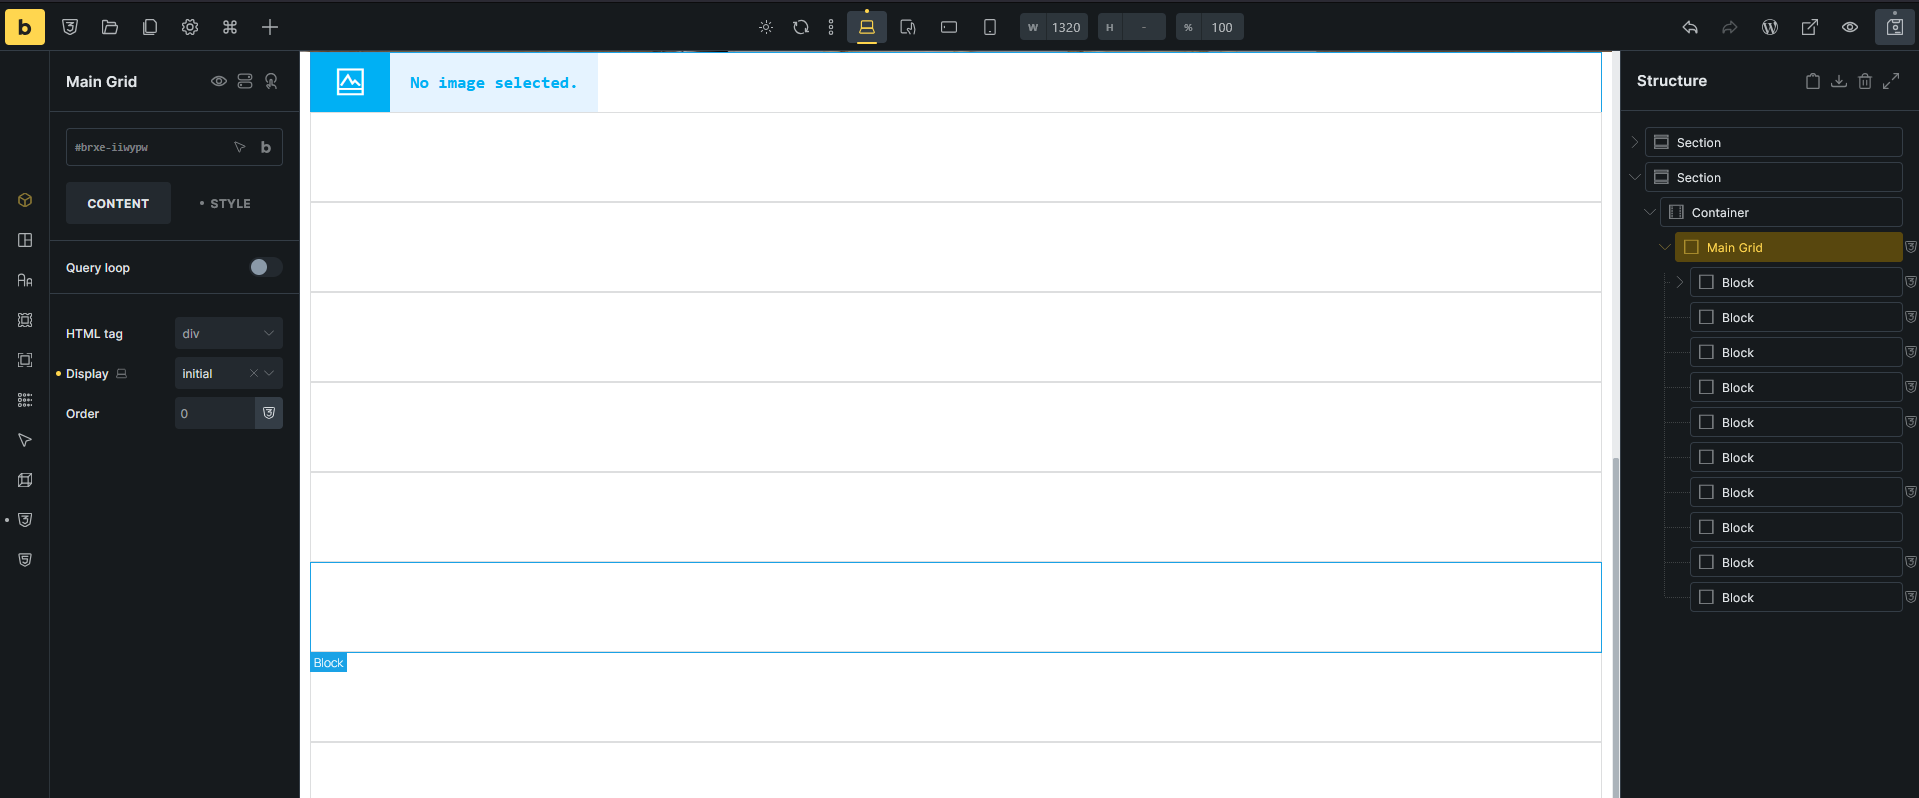The width and height of the screenshot is (1919, 798).
Task: Open the Display dropdown showing initial
Action: [229, 373]
